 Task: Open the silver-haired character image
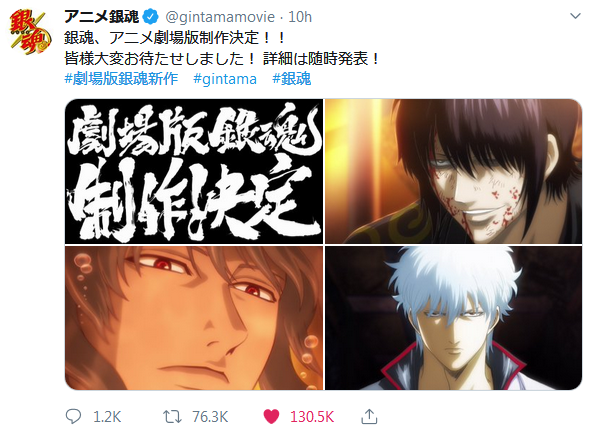453,318
